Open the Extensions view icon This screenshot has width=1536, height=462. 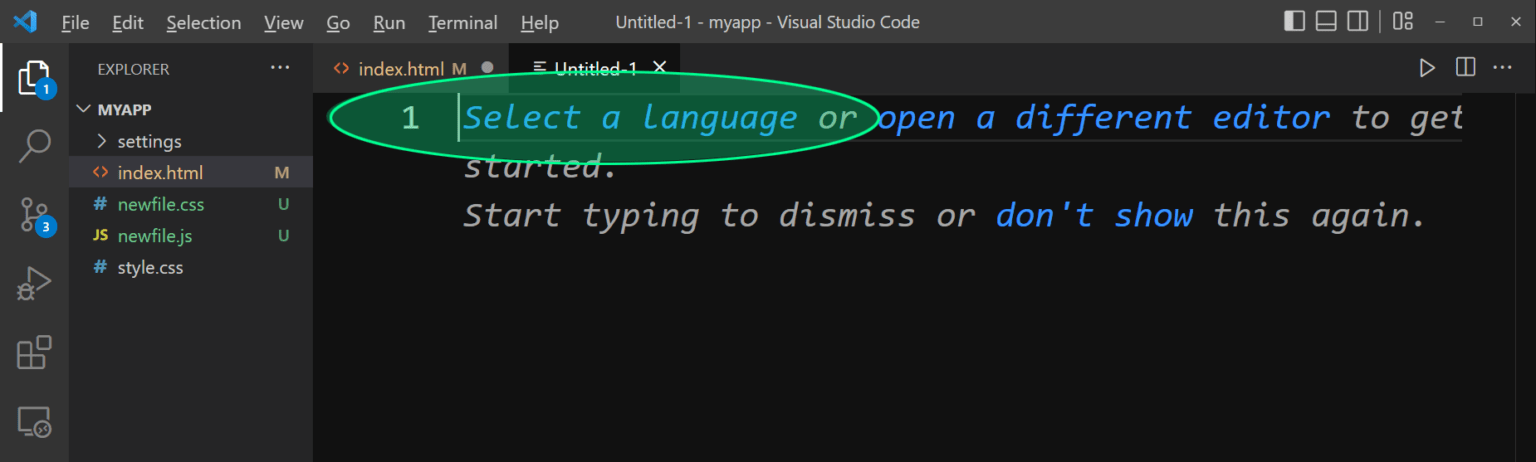click(x=34, y=353)
